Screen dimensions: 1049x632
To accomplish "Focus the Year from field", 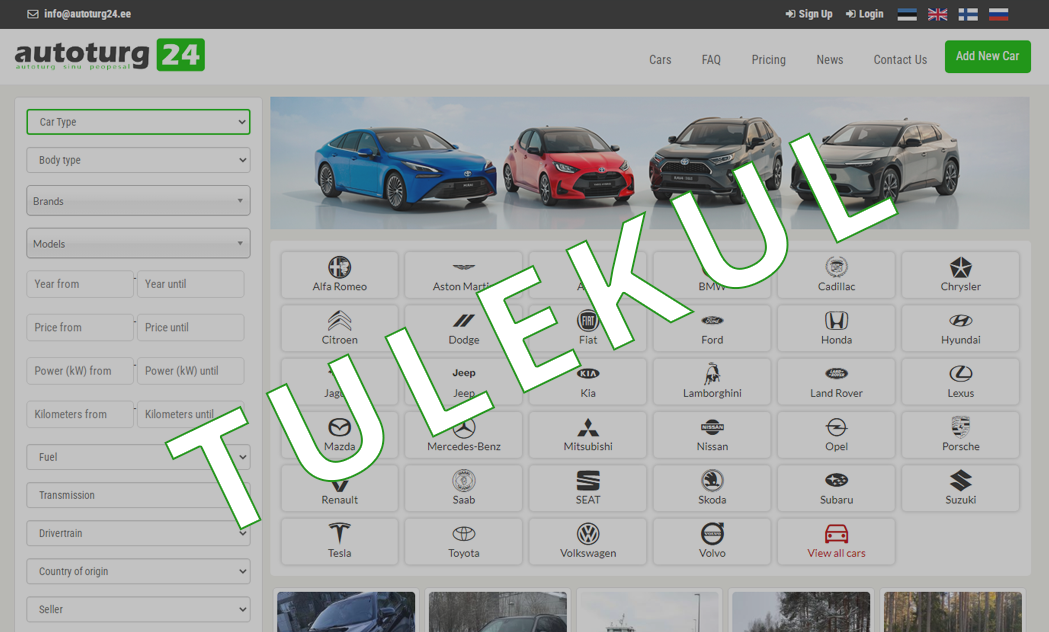I will click(x=80, y=284).
